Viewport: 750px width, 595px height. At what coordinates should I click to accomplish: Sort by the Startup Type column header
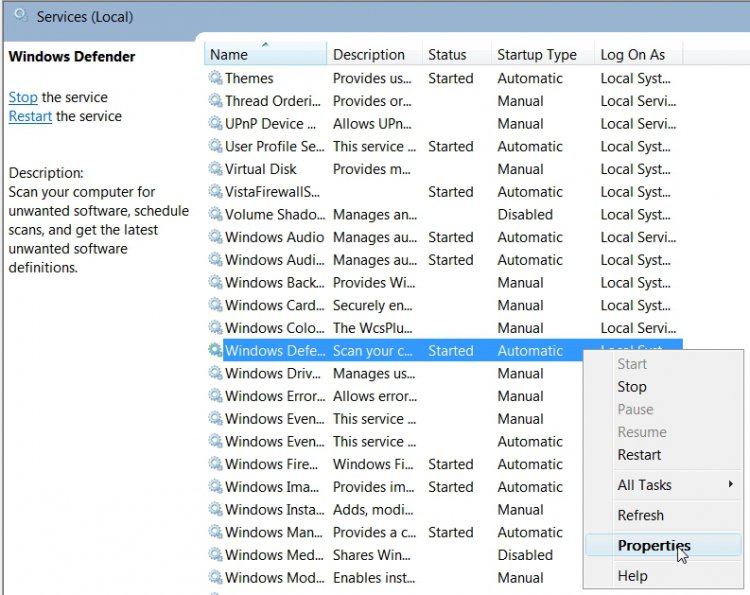click(x=542, y=54)
